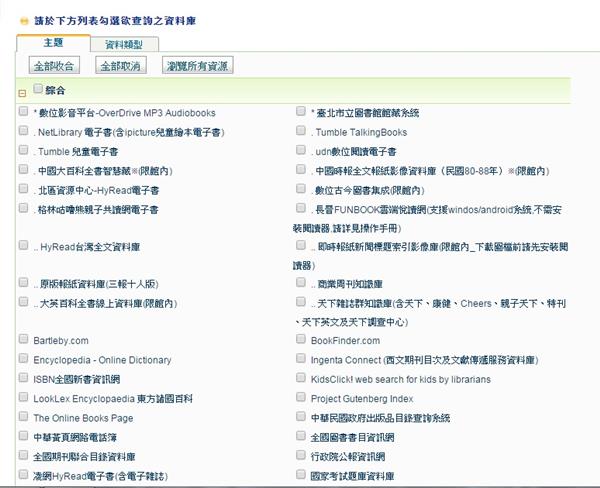The height and width of the screenshot is (488, 600).
Task: Select the 主題 tab
Action: pyautogui.click(x=54, y=43)
